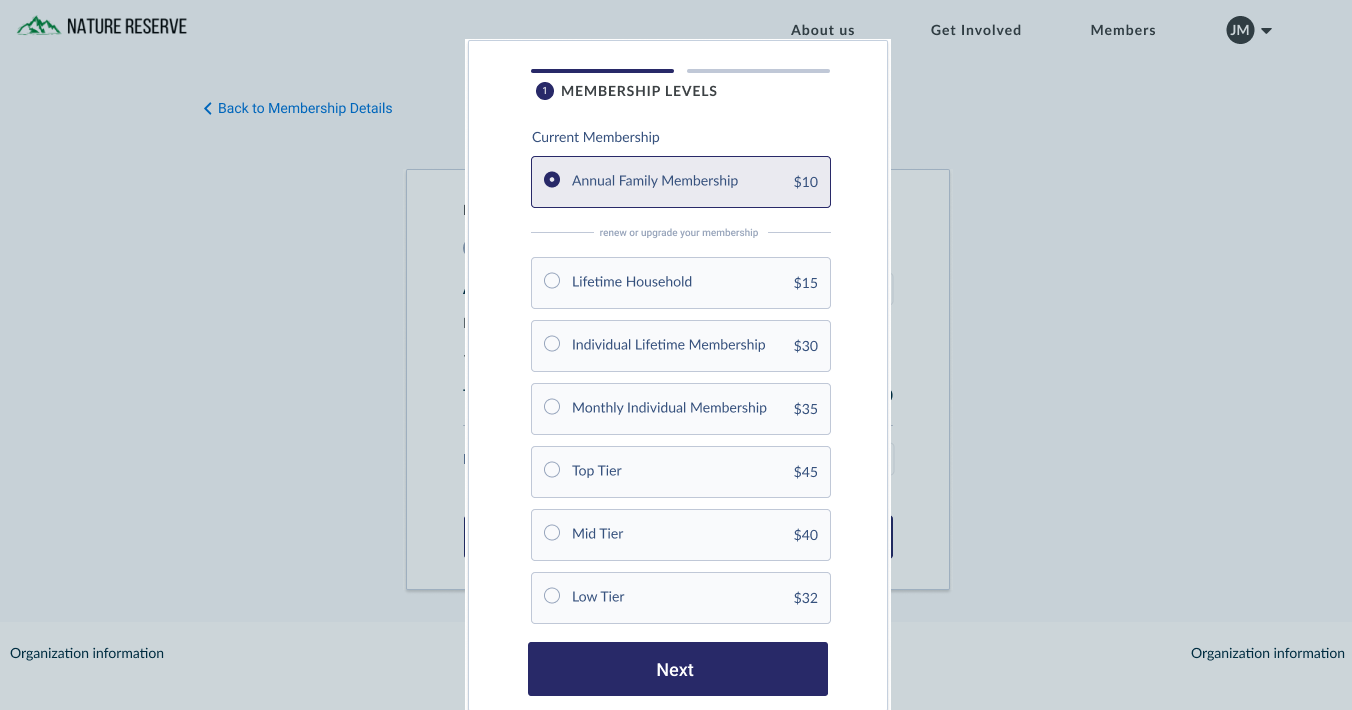Click the JM user avatar icon
The width and height of the screenshot is (1352, 710).
point(1240,30)
